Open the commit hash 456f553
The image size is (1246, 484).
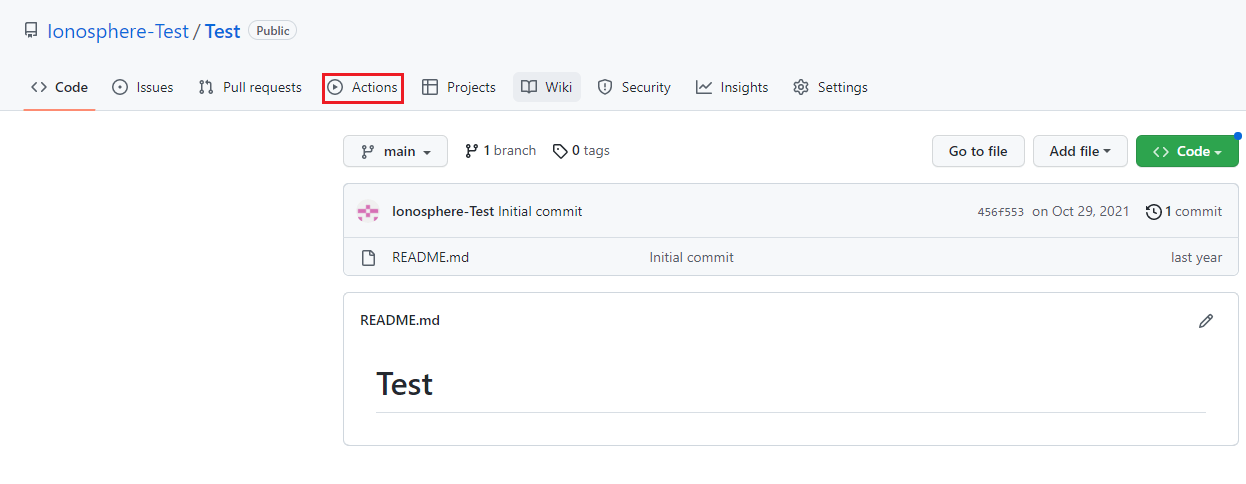click(x=1000, y=212)
